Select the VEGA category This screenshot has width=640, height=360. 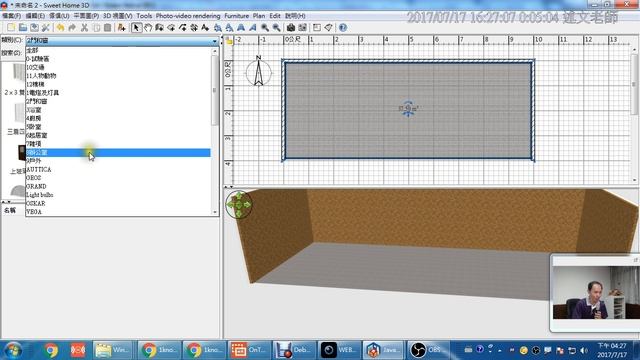click(118, 212)
